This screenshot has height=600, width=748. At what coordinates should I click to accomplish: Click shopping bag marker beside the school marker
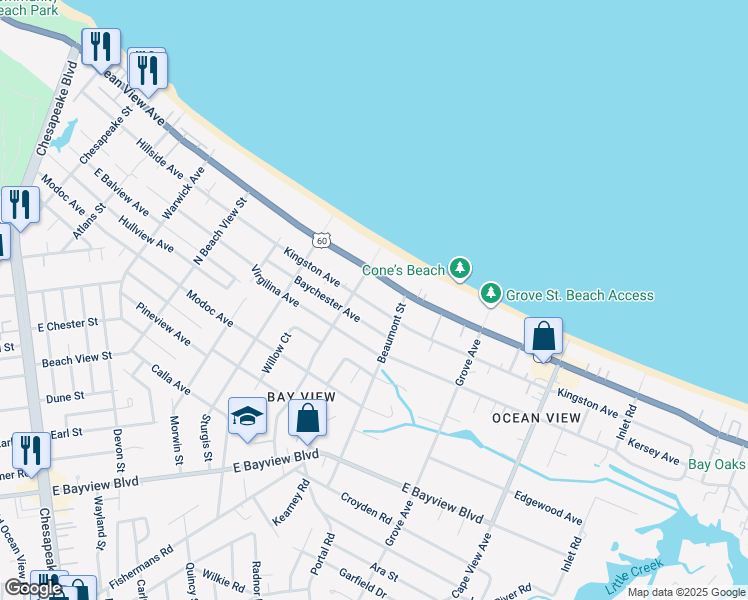click(308, 418)
